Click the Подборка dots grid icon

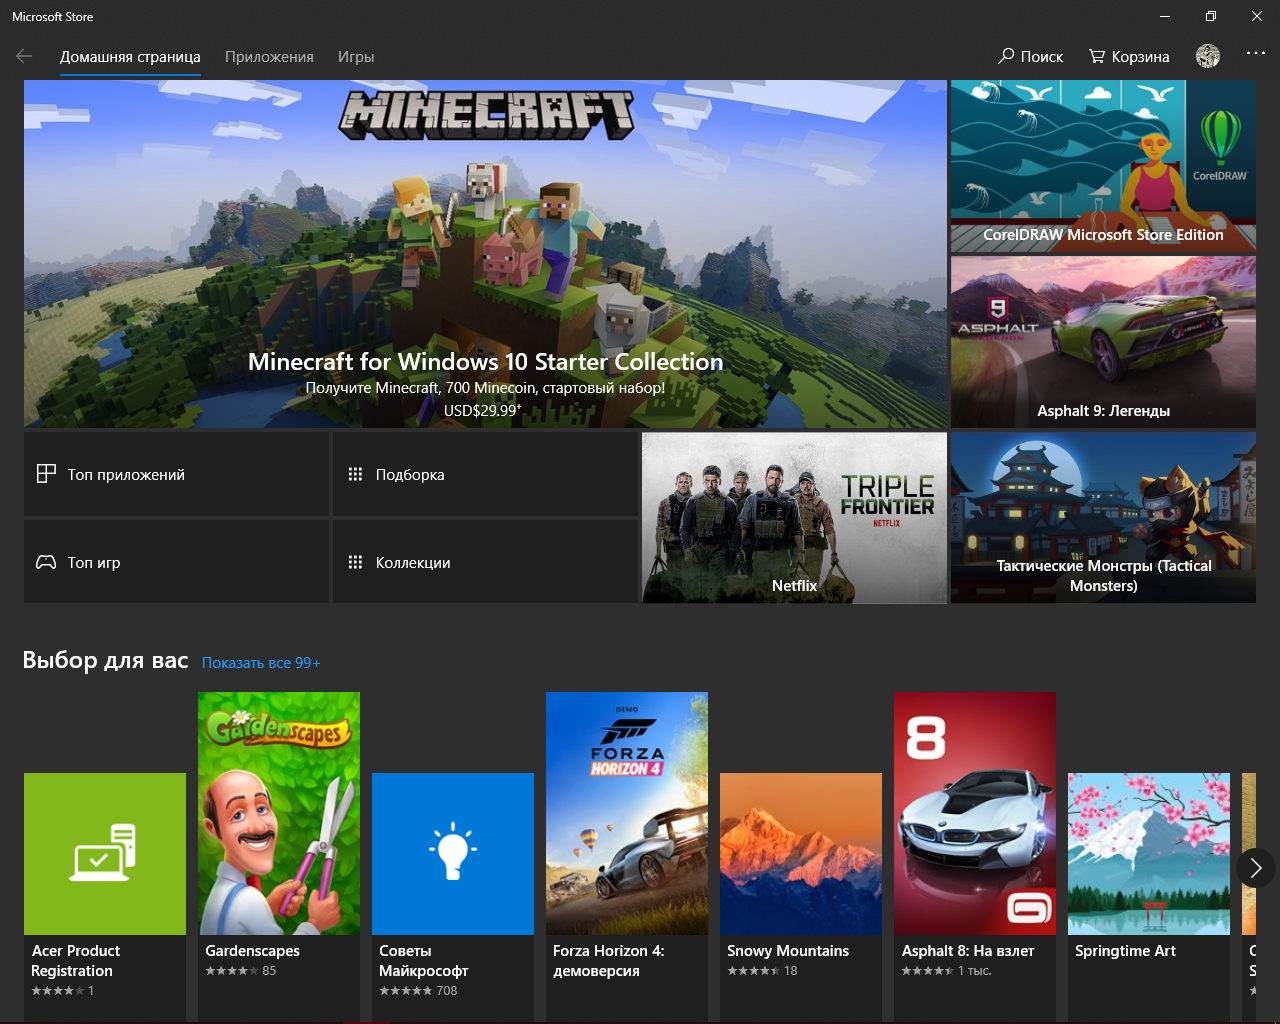tap(355, 474)
